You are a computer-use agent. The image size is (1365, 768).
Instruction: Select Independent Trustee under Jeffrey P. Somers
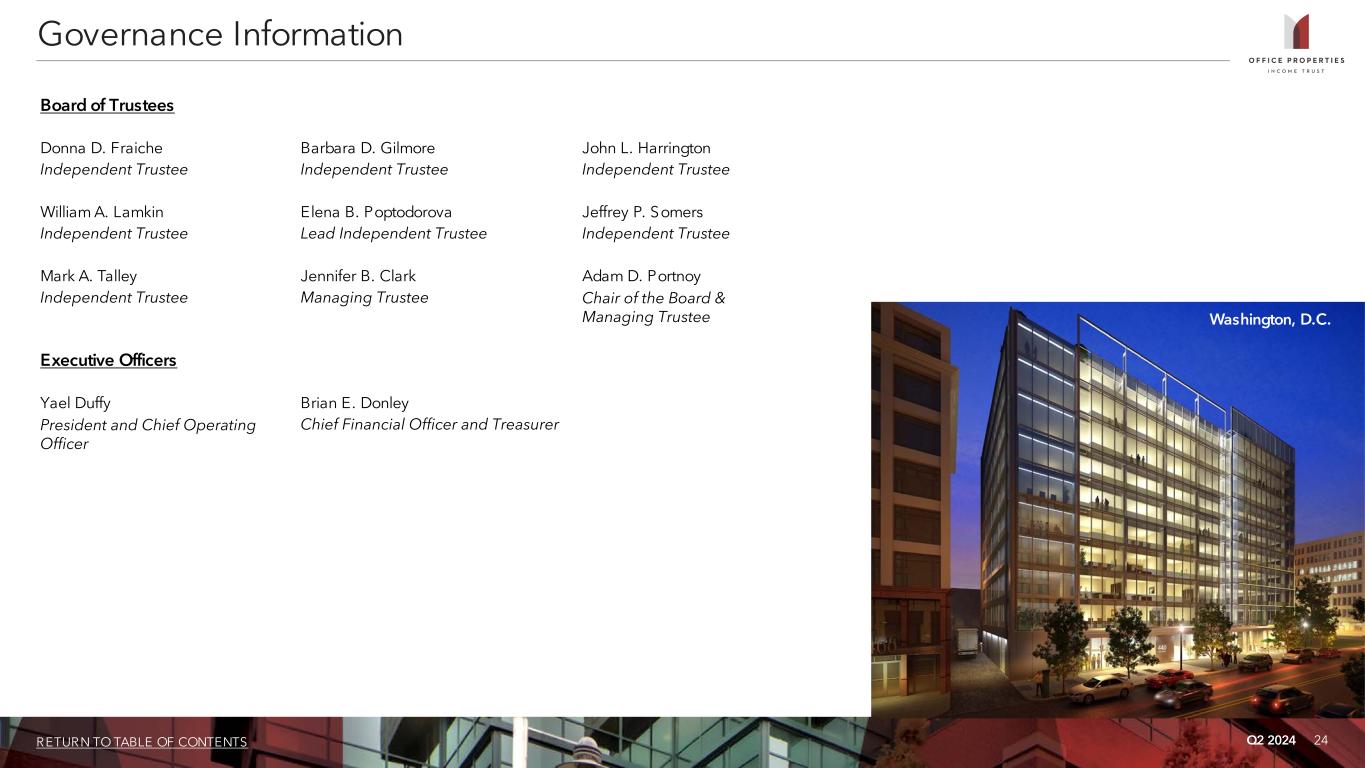click(656, 233)
